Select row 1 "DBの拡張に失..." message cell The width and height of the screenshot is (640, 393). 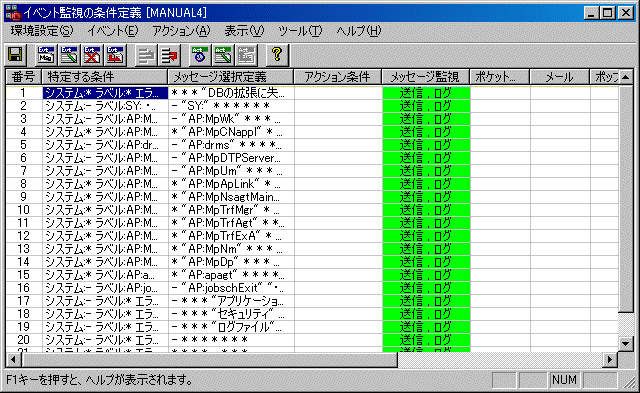[x=231, y=93]
